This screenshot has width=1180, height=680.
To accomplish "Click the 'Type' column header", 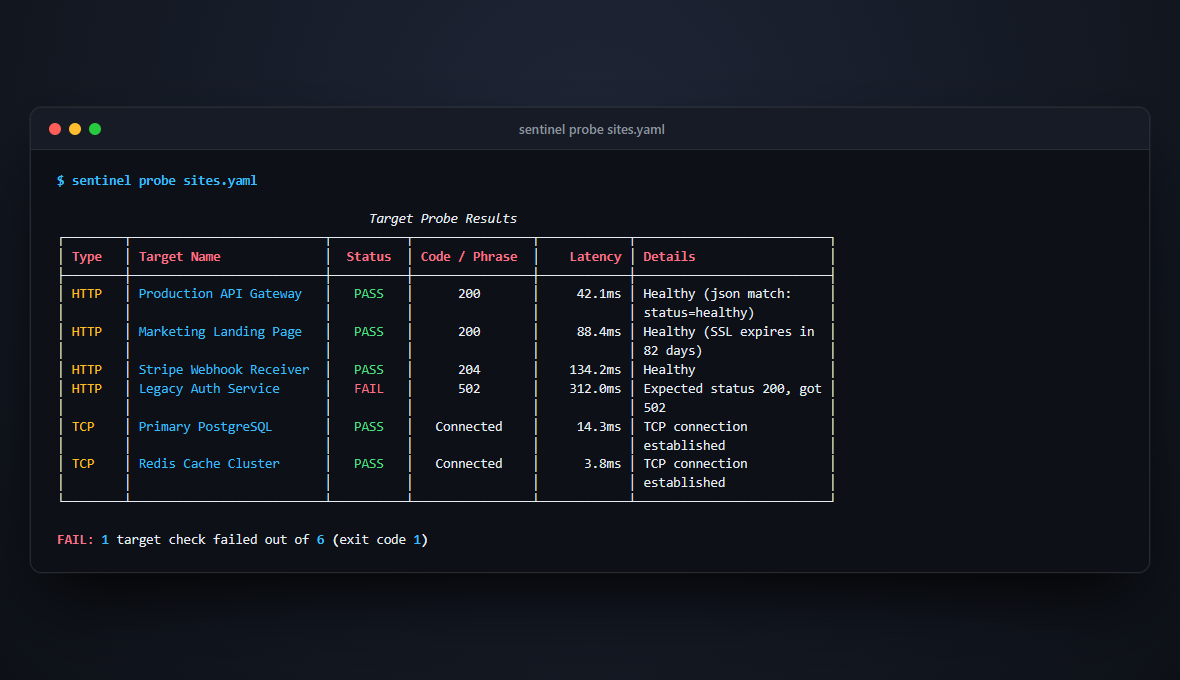I will point(87,257).
